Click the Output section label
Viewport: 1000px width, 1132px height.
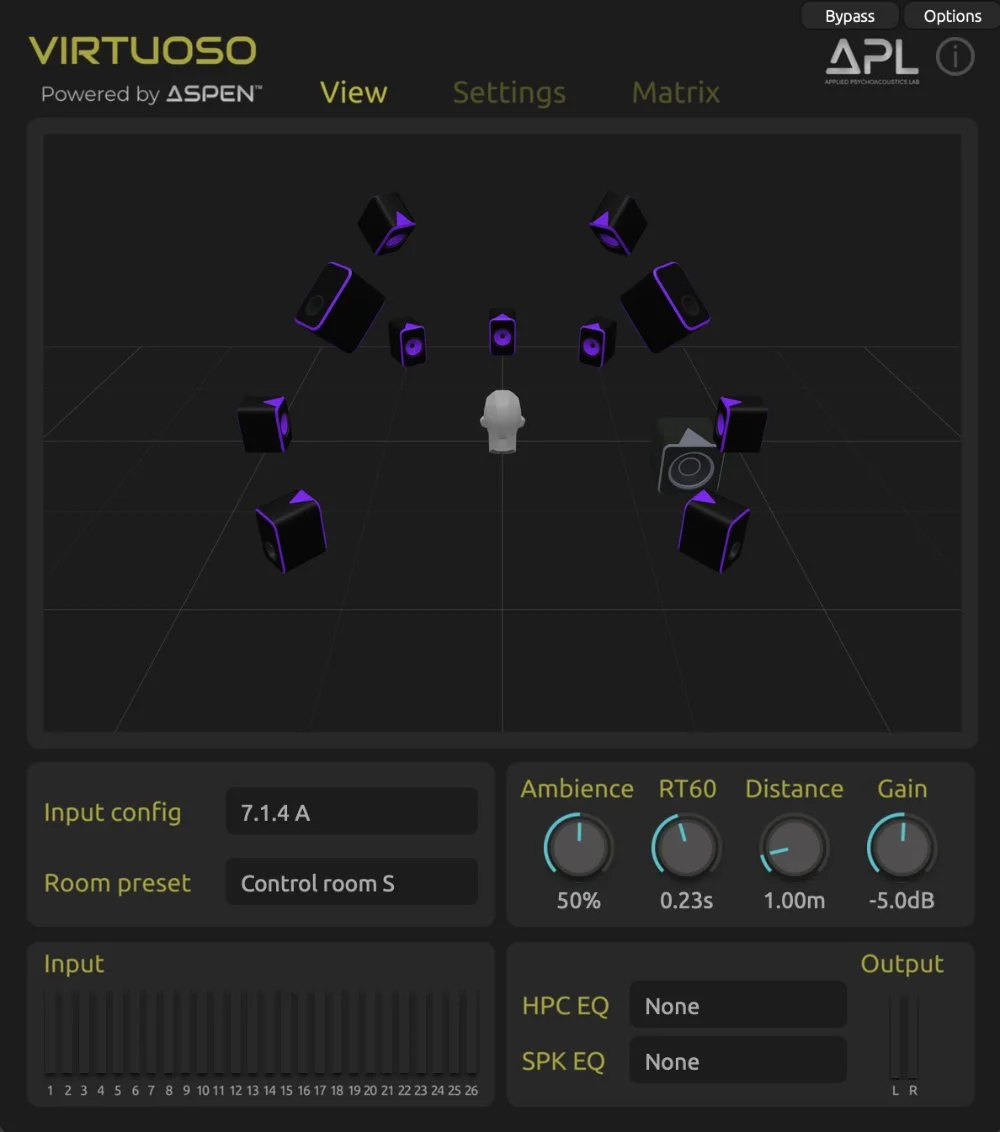click(902, 964)
